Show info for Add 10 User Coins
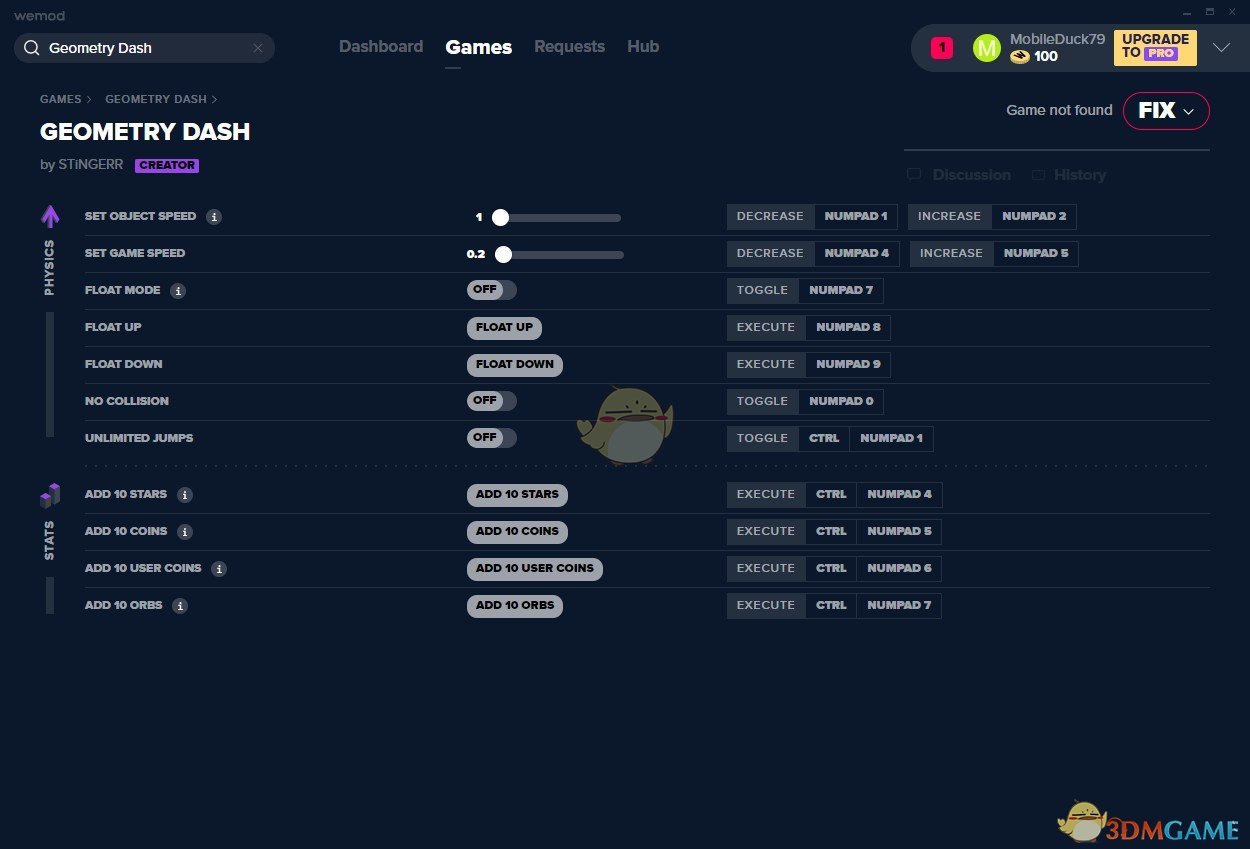Screen dimensions: 1250x849 click(219, 569)
